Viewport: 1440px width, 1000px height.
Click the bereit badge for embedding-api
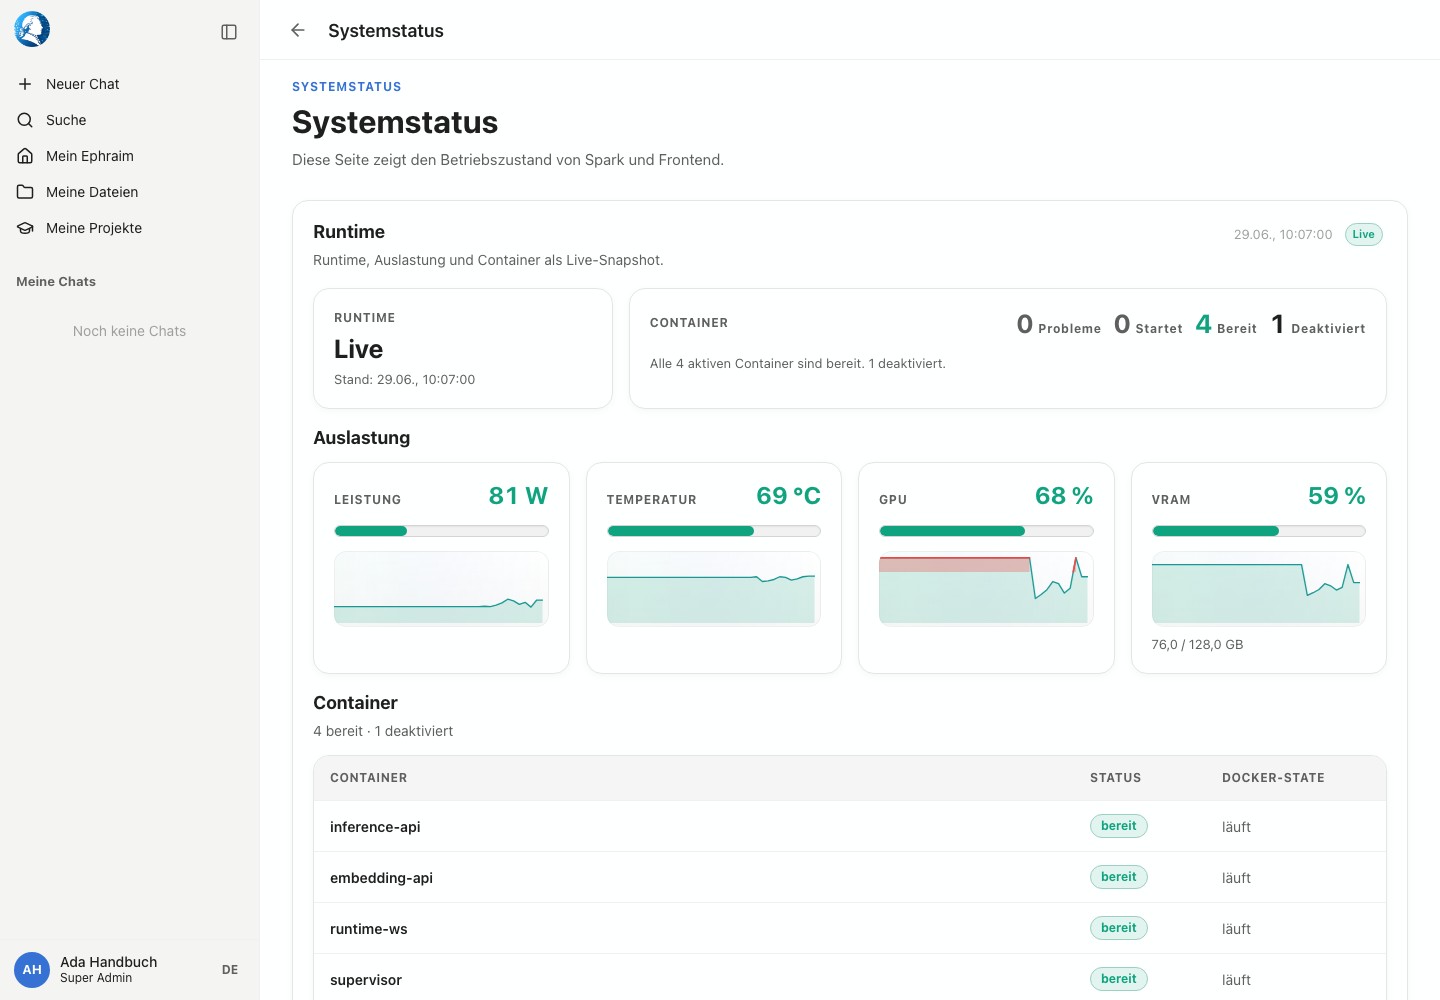click(x=1118, y=877)
